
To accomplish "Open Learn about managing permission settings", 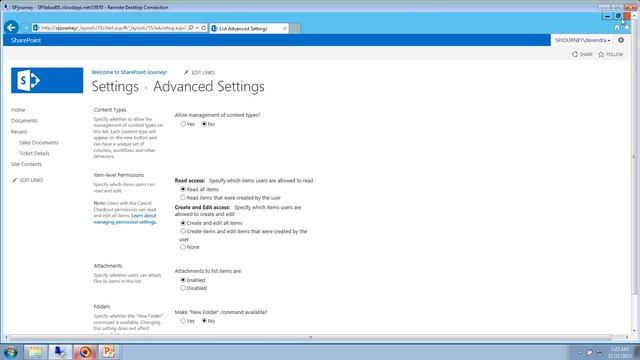I will [x=125, y=219].
